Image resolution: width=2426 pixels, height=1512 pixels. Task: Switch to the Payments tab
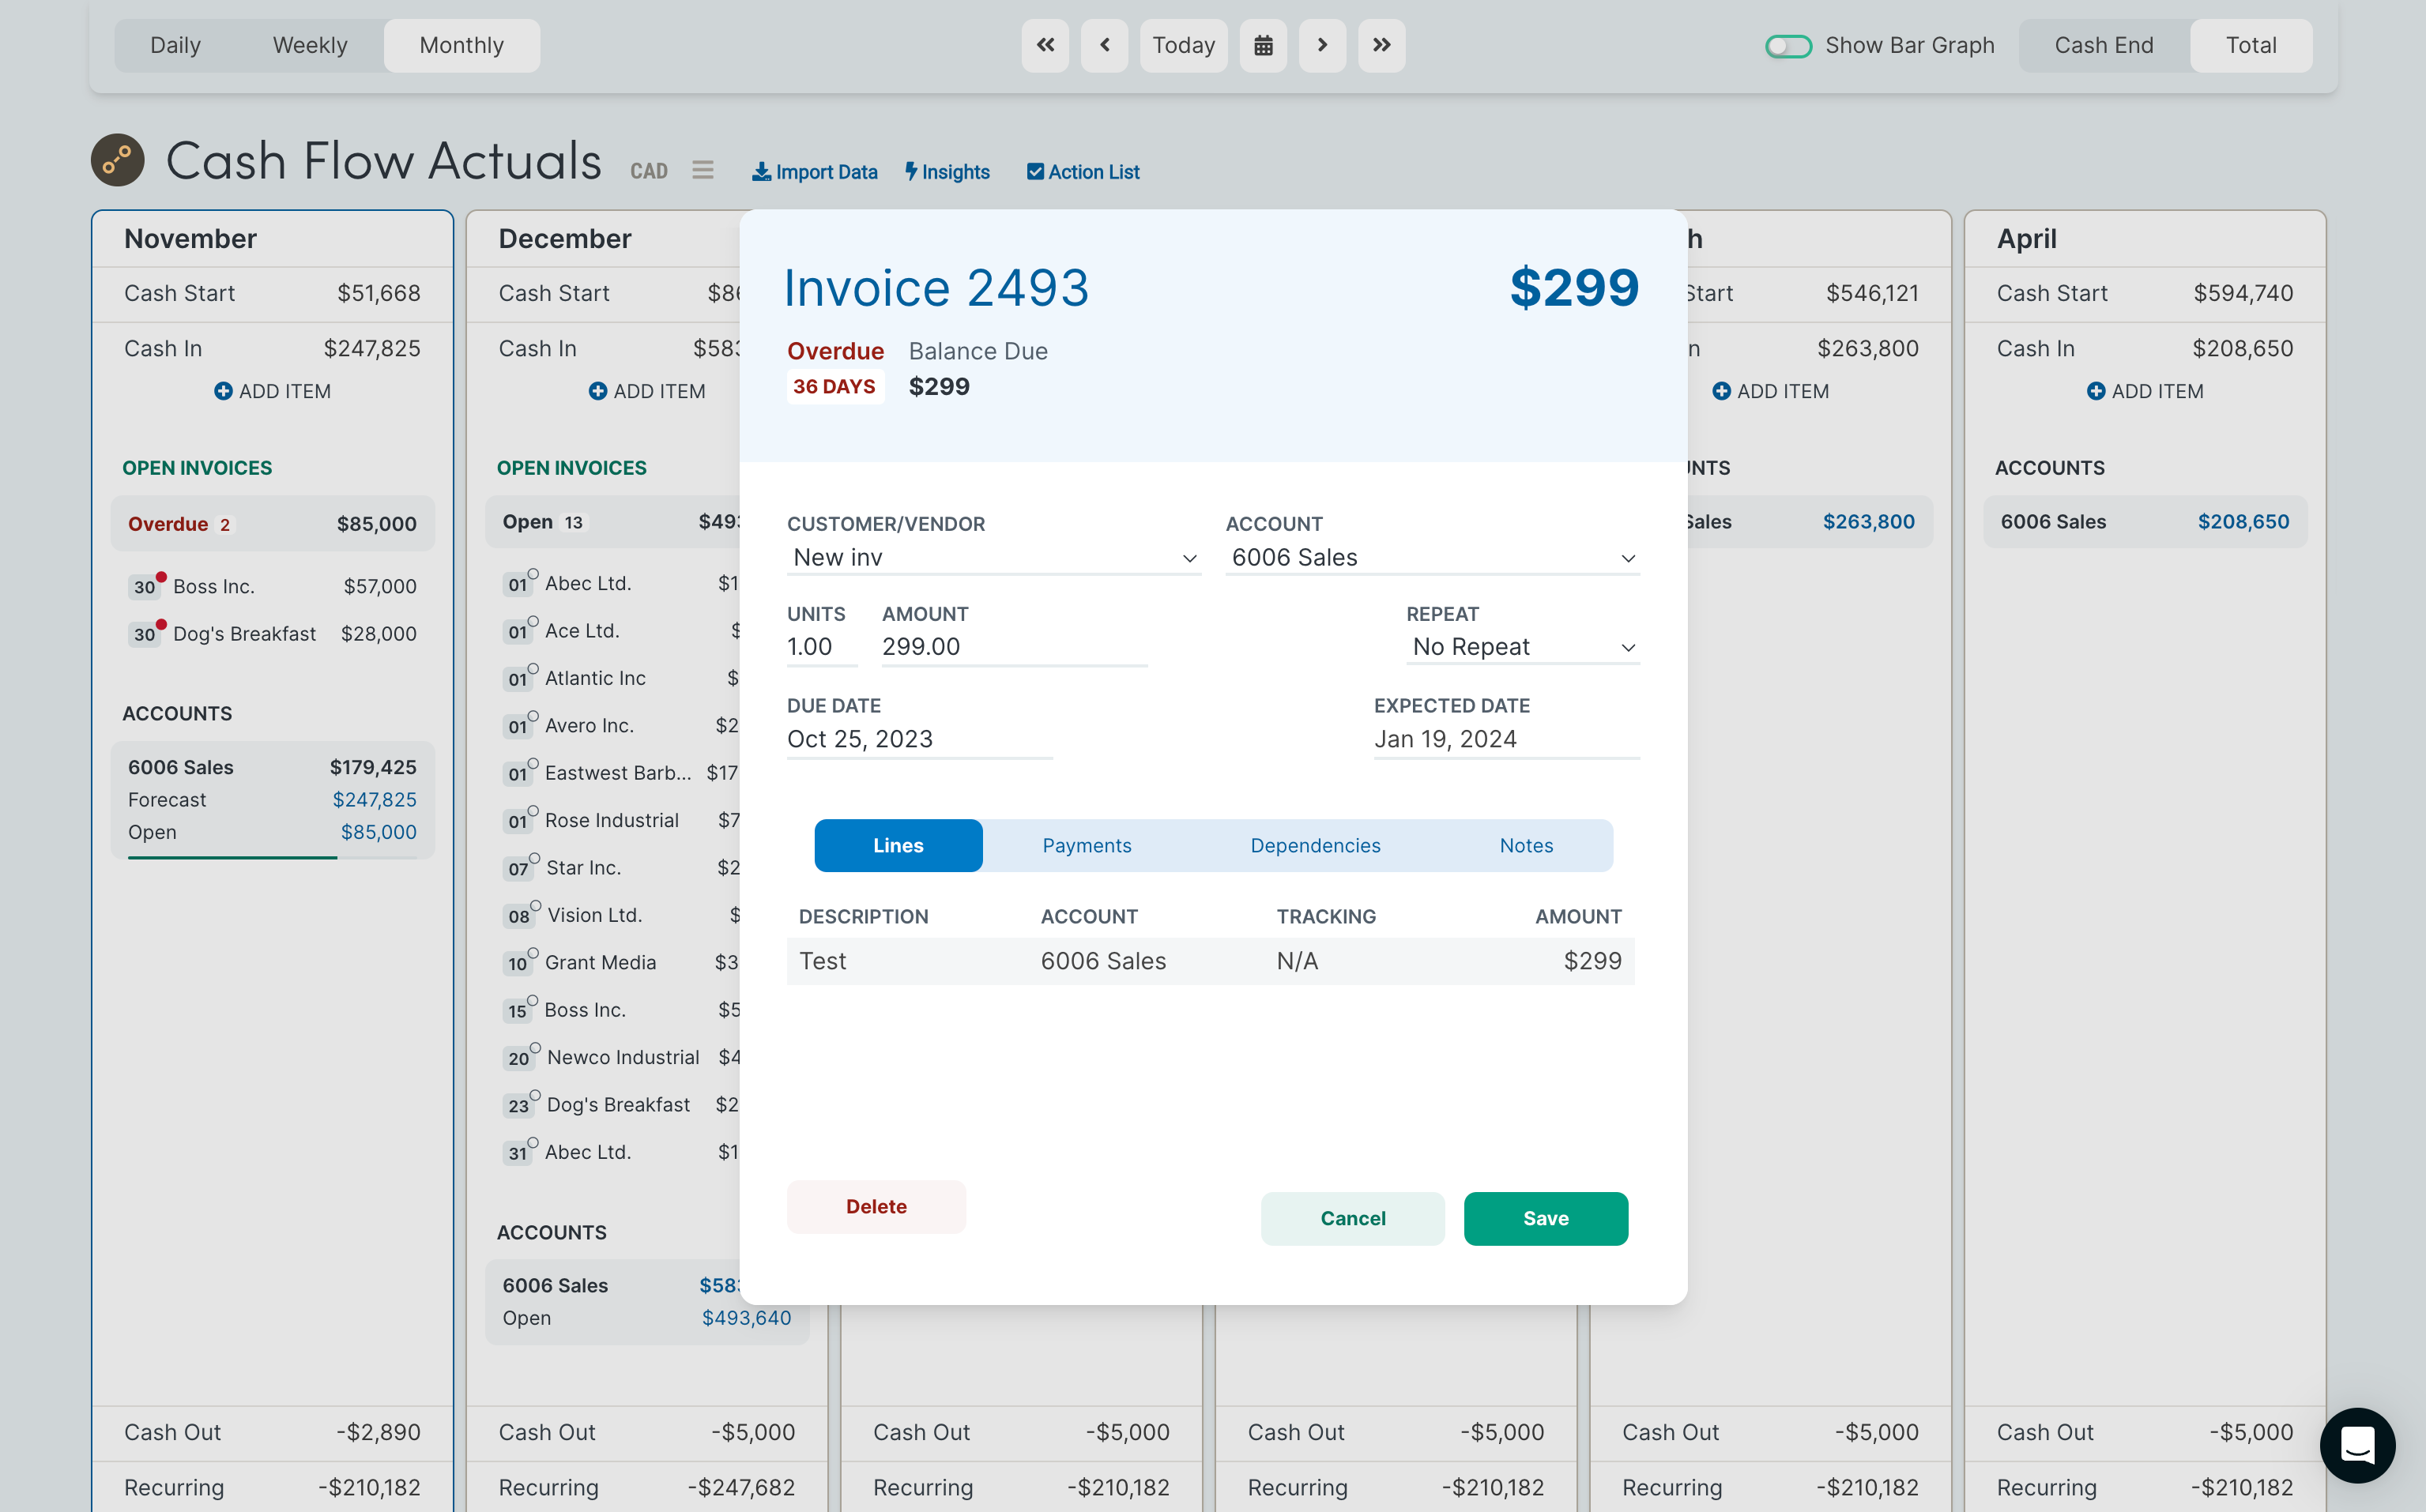click(1086, 845)
